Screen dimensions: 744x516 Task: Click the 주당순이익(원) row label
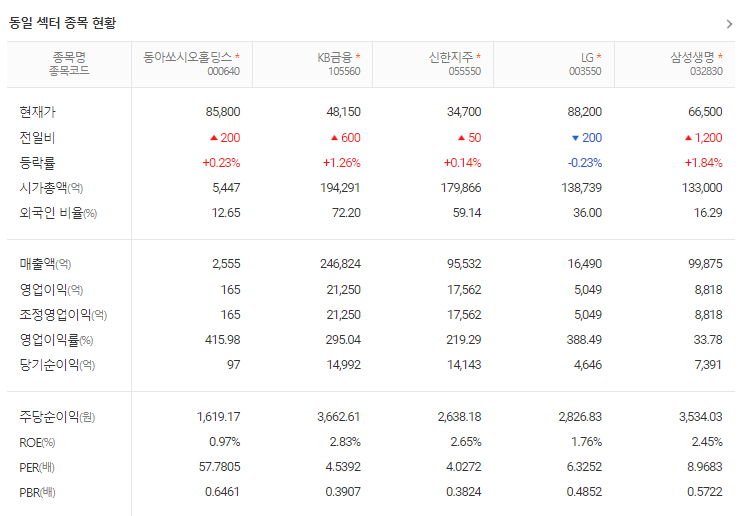point(57,417)
